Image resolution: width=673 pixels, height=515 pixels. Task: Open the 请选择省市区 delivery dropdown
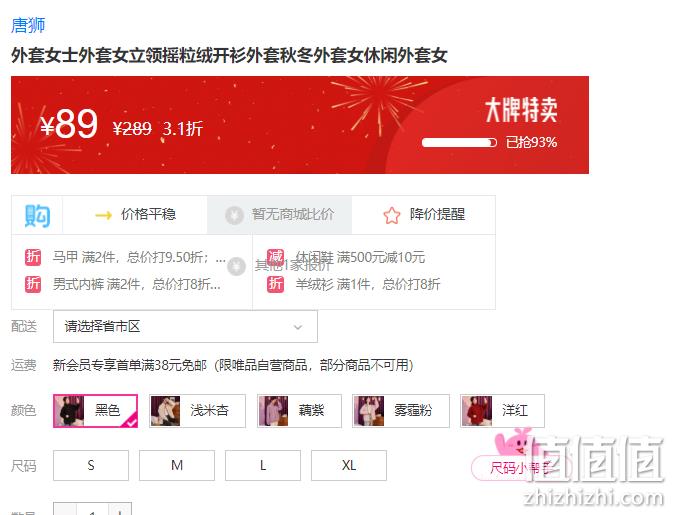(x=185, y=327)
